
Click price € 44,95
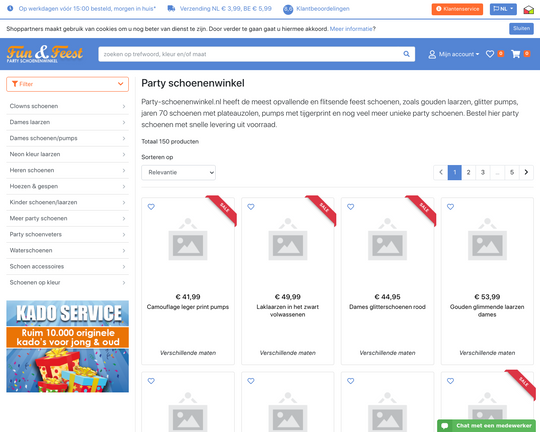[387, 297]
